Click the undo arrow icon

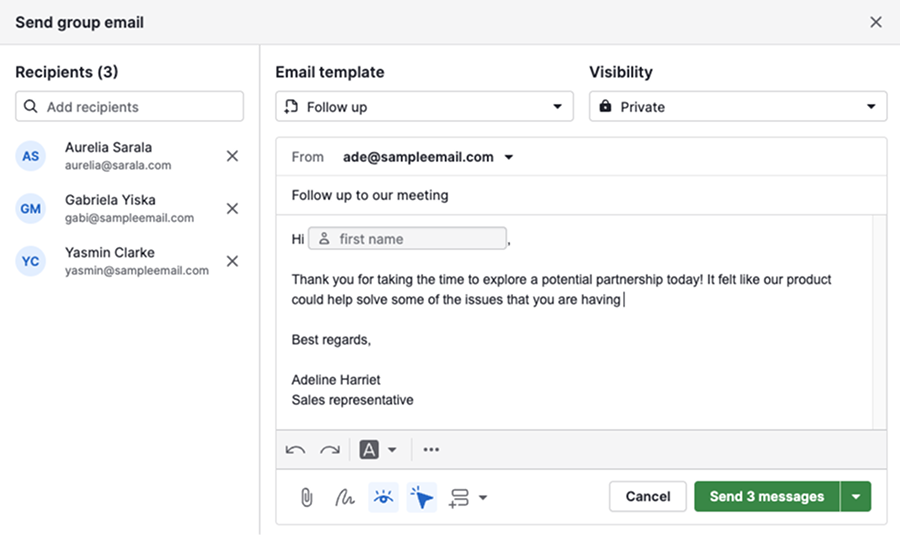pyautogui.click(x=295, y=450)
